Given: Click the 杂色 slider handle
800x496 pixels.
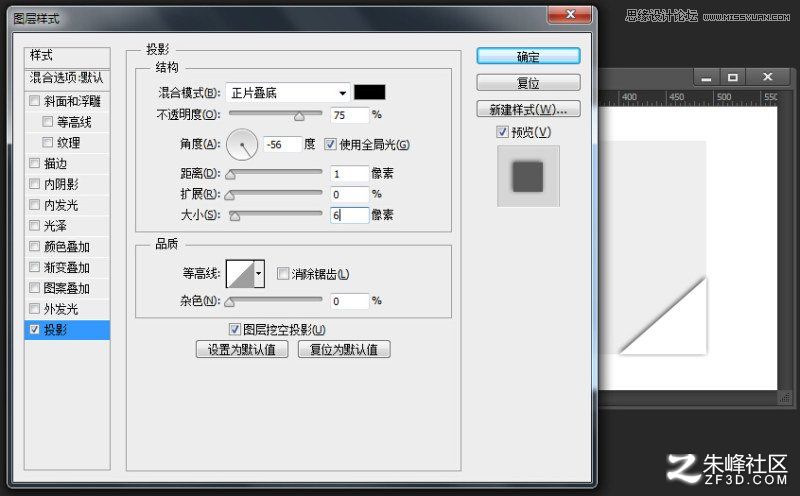Looking at the screenshot, I should [x=230, y=303].
